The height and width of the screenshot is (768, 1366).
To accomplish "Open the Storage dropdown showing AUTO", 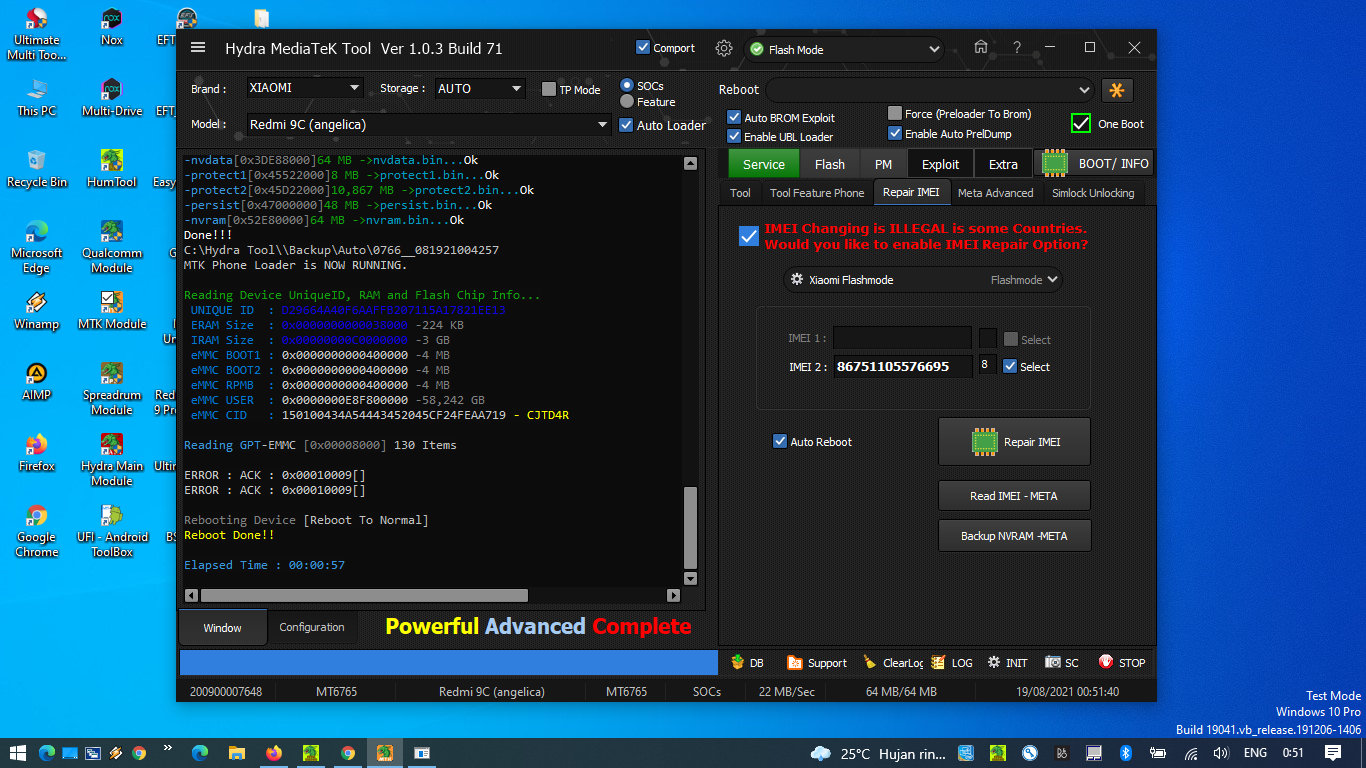I will [480, 88].
